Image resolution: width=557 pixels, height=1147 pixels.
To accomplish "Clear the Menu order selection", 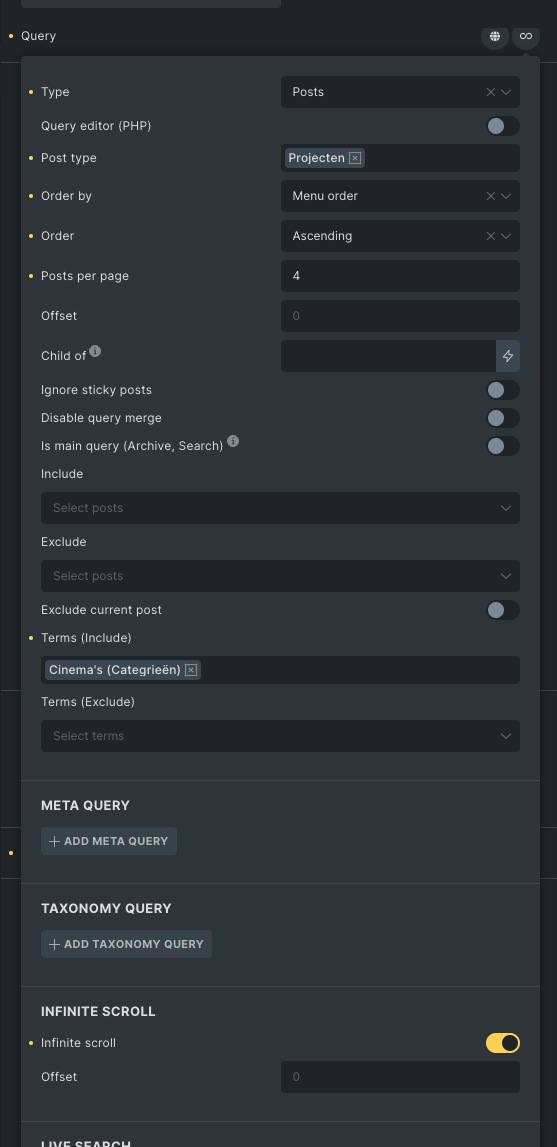I will pyautogui.click(x=490, y=196).
